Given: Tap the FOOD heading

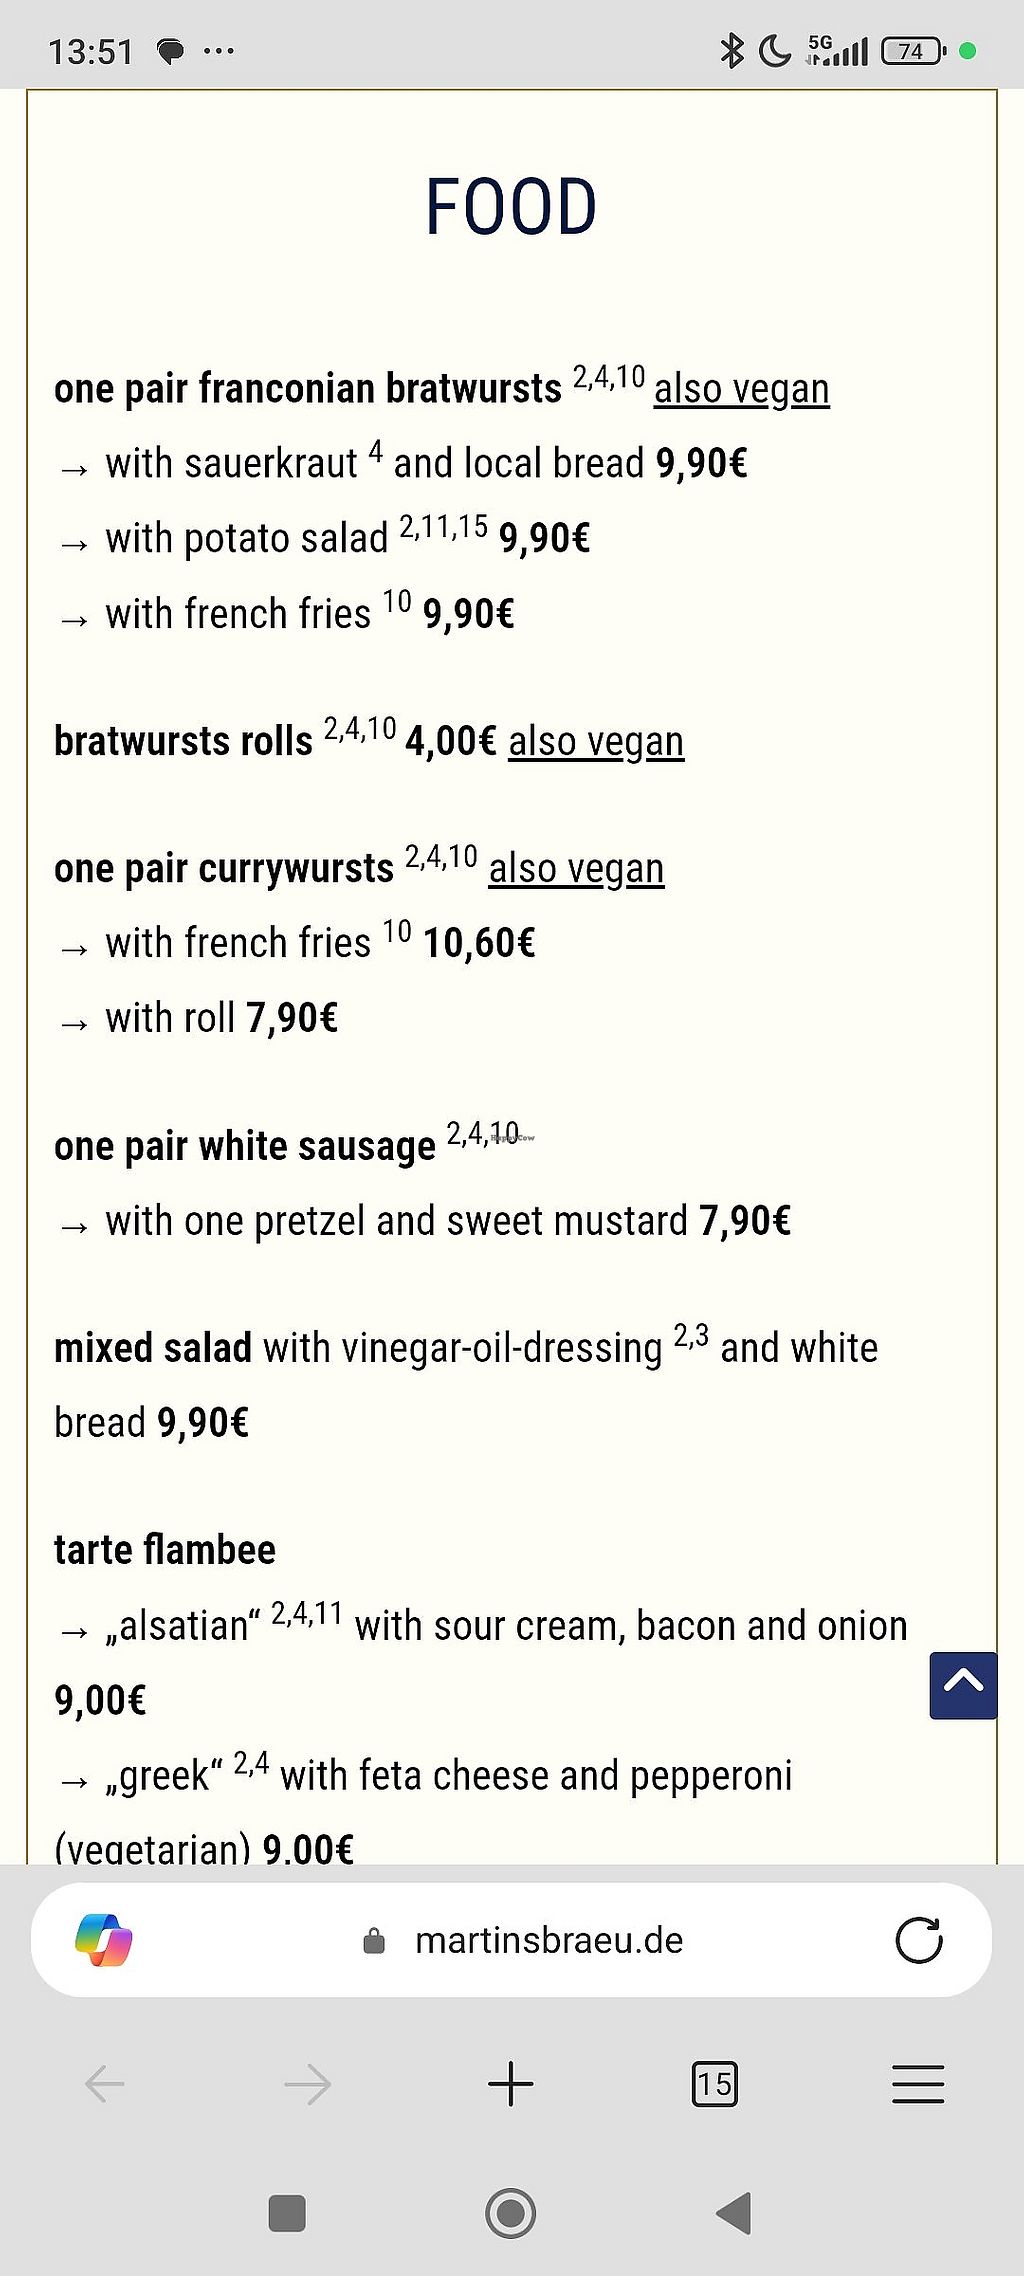Looking at the screenshot, I should 511,207.
